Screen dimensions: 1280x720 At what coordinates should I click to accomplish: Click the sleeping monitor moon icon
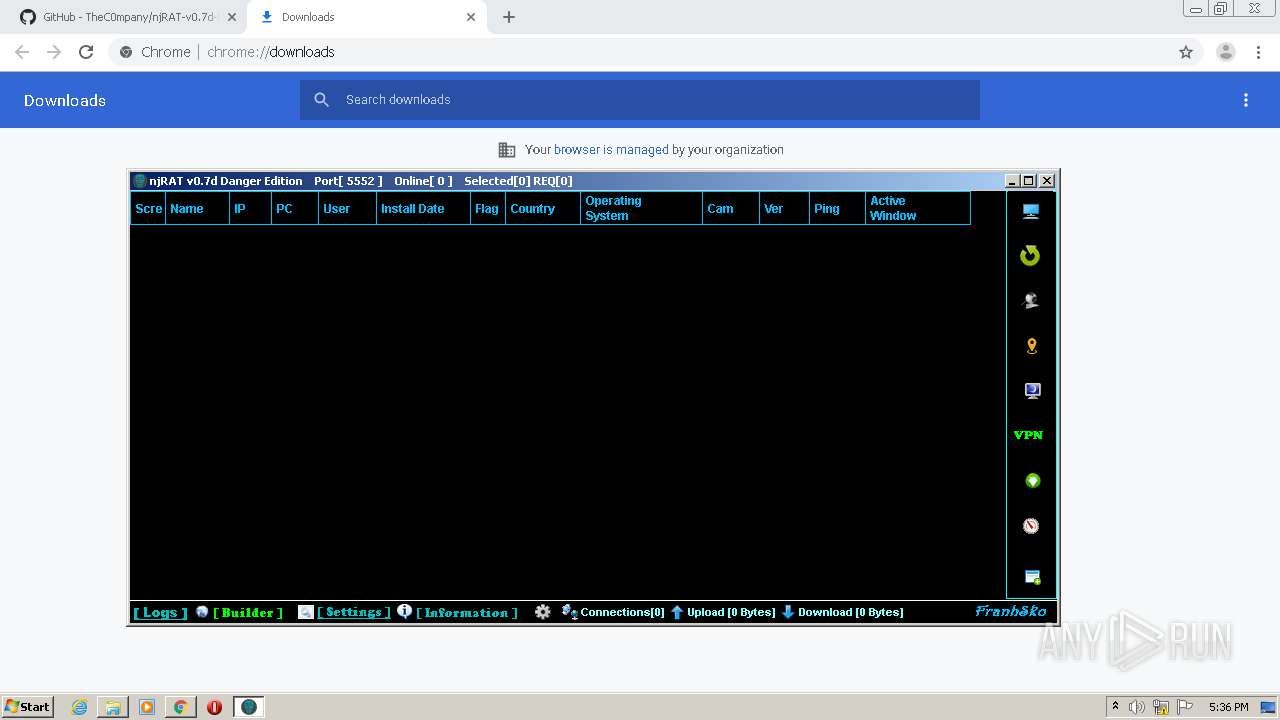click(x=1032, y=391)
